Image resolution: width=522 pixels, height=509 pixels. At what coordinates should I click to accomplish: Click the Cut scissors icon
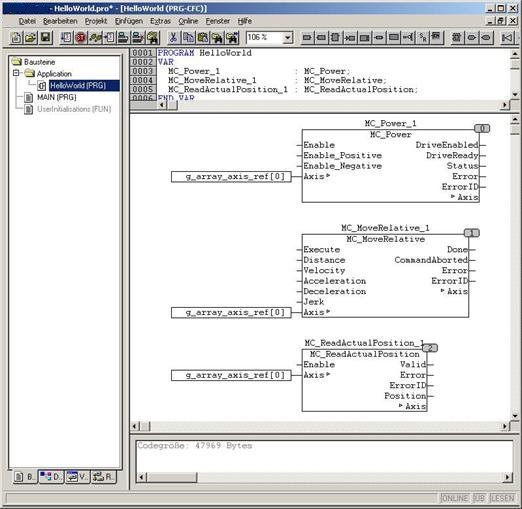click(x=173, y=38)
